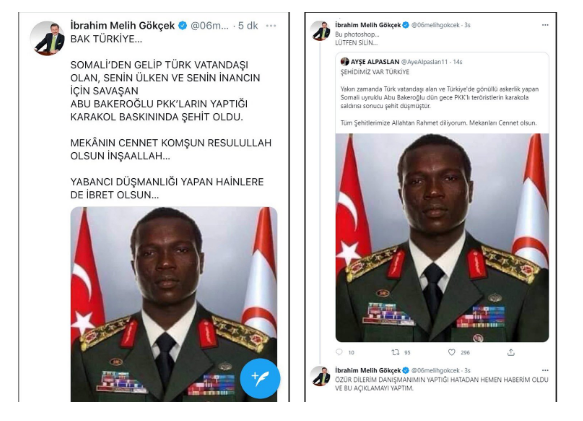Click the verified badge beside İbrahim Melih Gökçek, left tweet
This screenshot has height=421, width=583.
(183, 26)
